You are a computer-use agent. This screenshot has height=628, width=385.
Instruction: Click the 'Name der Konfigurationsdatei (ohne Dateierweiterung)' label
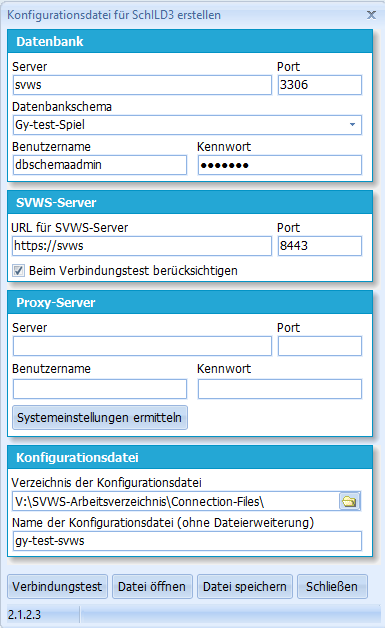pyautogui.click(x=163, y=523)
